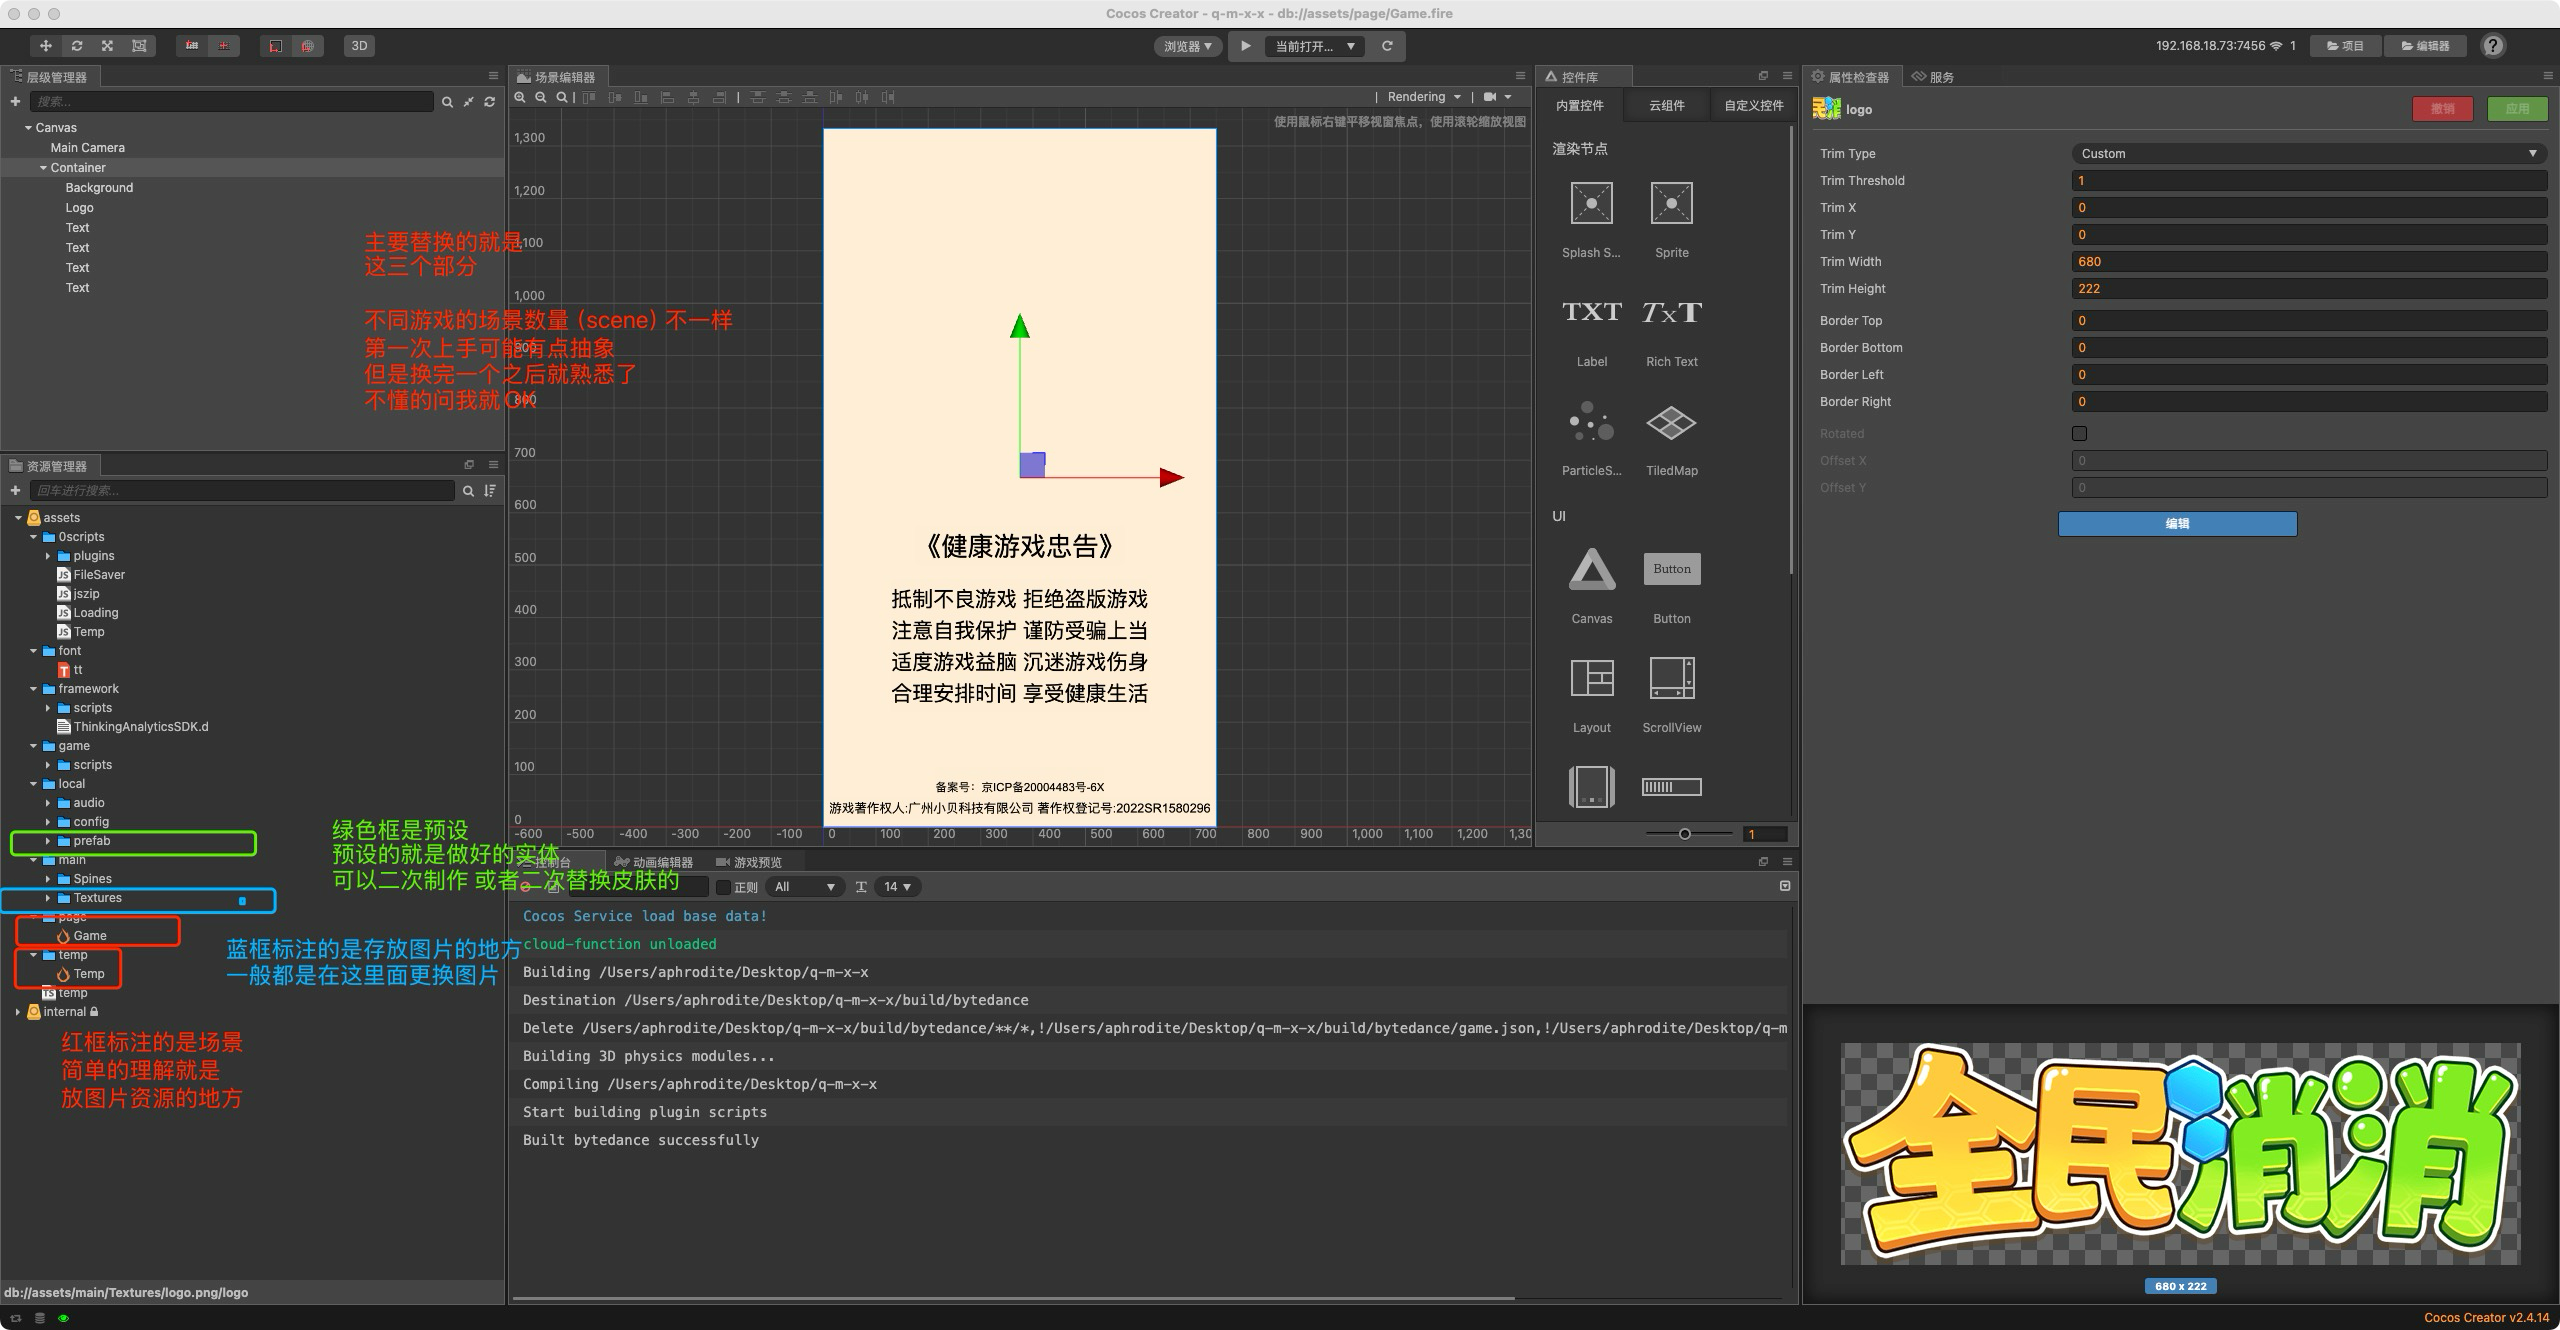
Task: Switch to the 内置控件 tab
Action: pos(1579,106)
